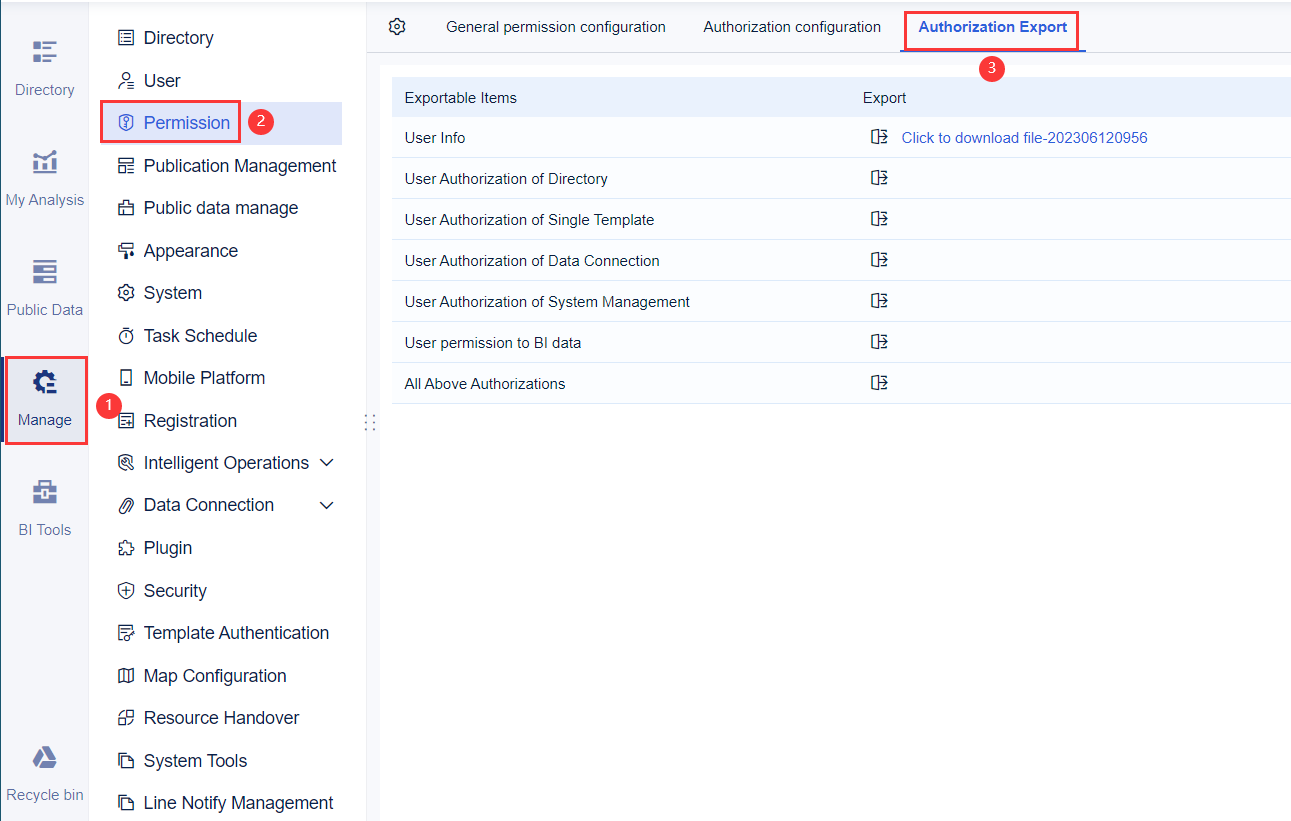Open Public data manage

tap(220, 208)
